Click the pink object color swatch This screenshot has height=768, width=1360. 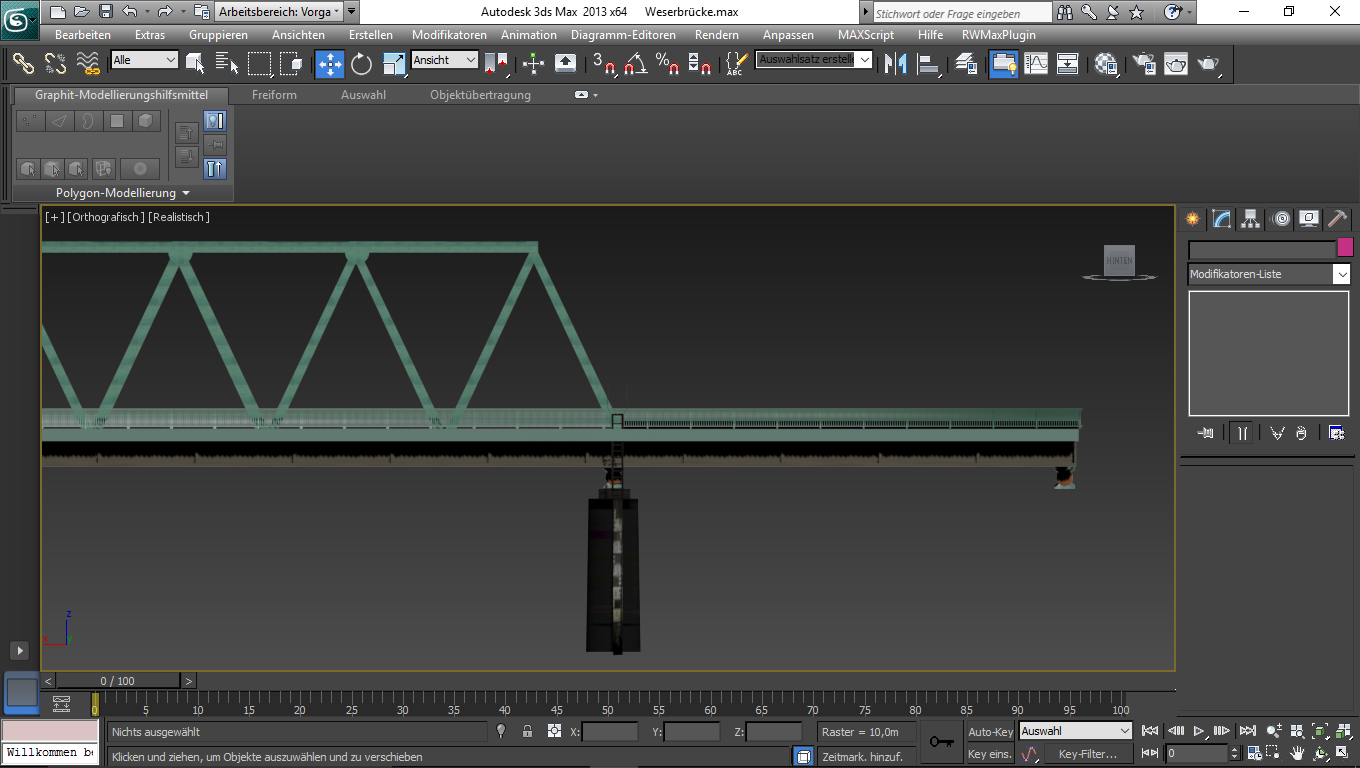[1345, 248]
